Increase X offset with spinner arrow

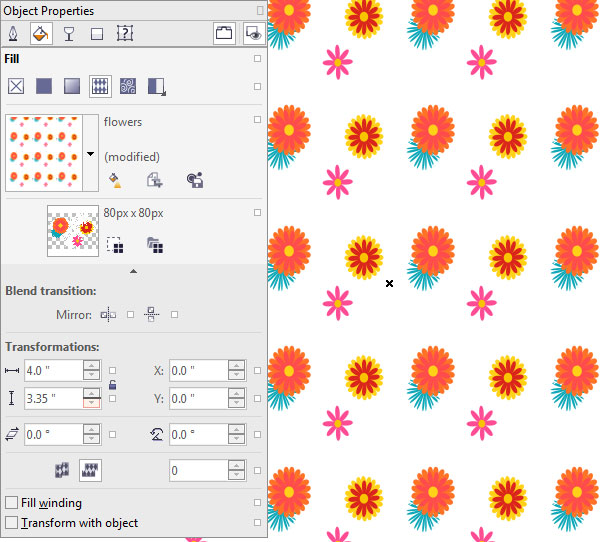coord(236,366)
